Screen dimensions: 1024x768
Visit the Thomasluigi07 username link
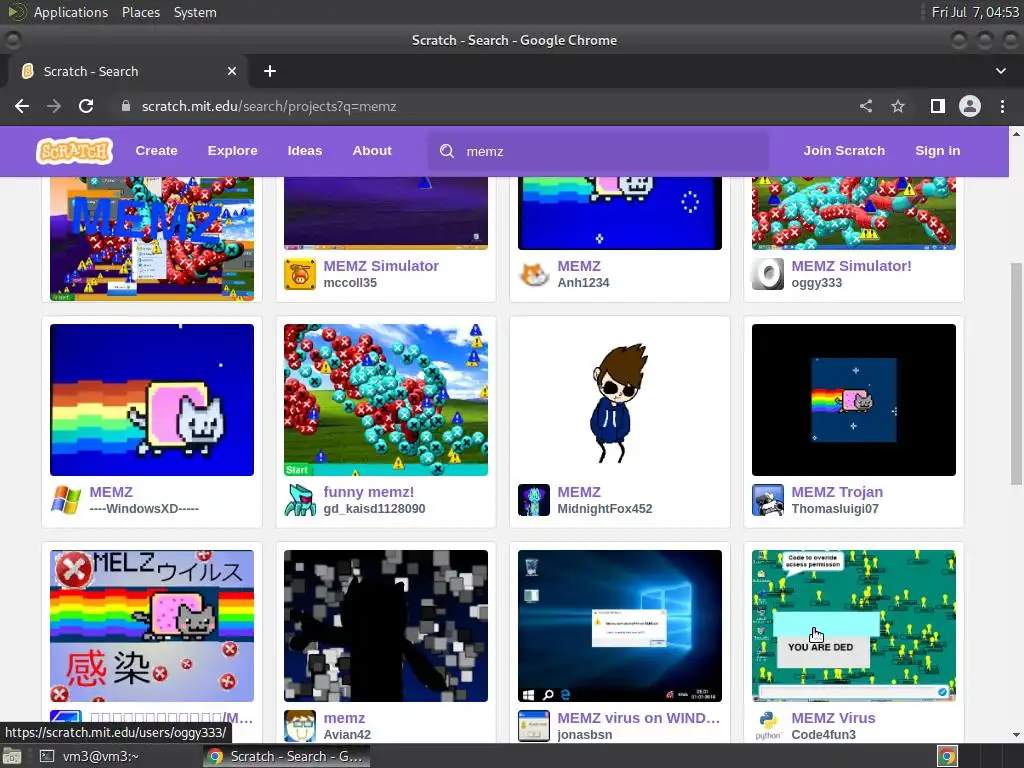click(x=835, y=509)
